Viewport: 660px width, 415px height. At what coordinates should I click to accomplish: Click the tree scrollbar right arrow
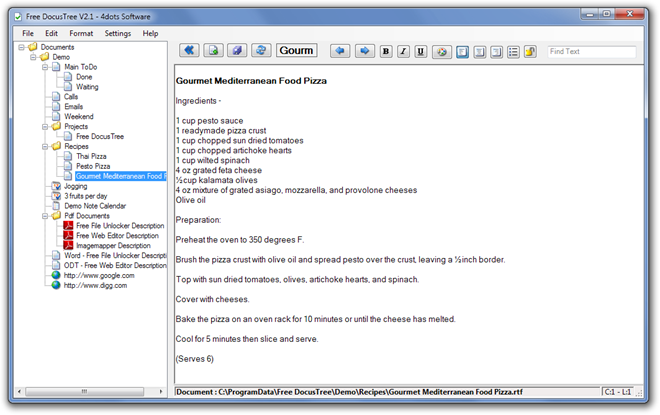[x=161, y=392]
